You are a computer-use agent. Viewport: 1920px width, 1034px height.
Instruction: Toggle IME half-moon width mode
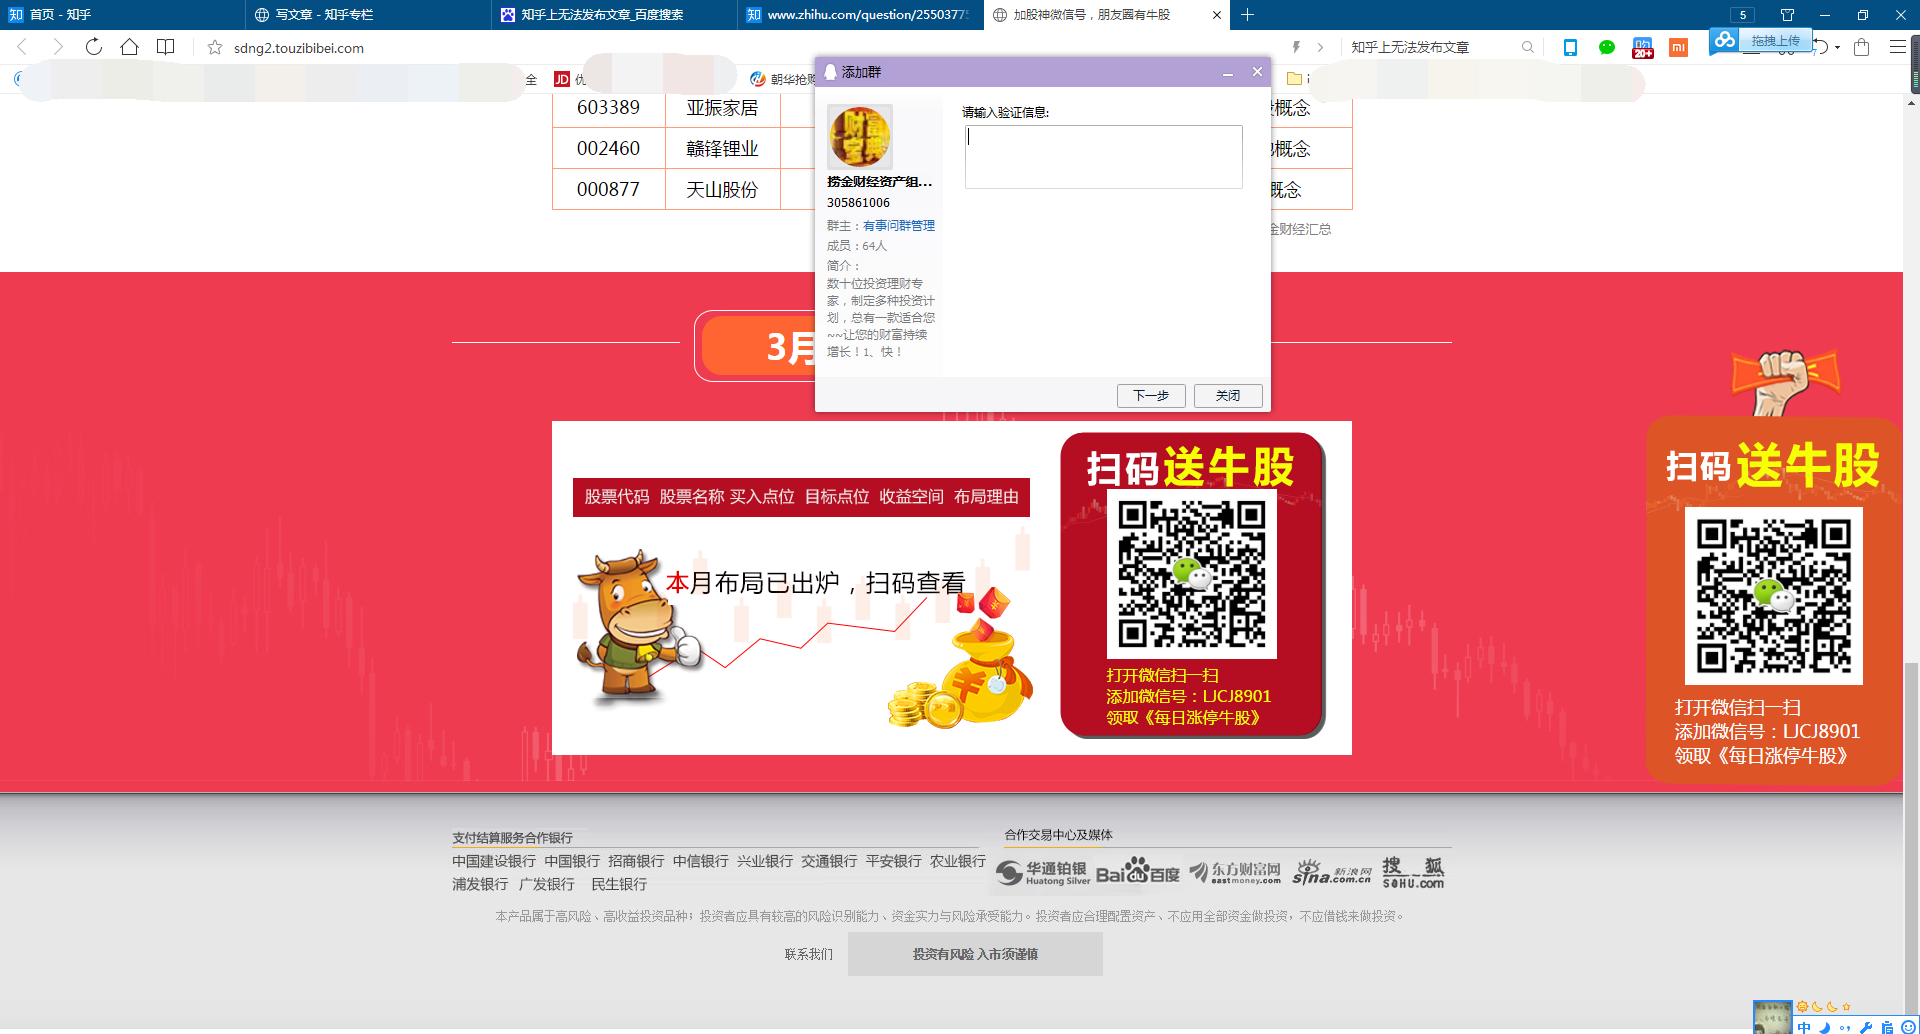(x=1824, y=1026)
